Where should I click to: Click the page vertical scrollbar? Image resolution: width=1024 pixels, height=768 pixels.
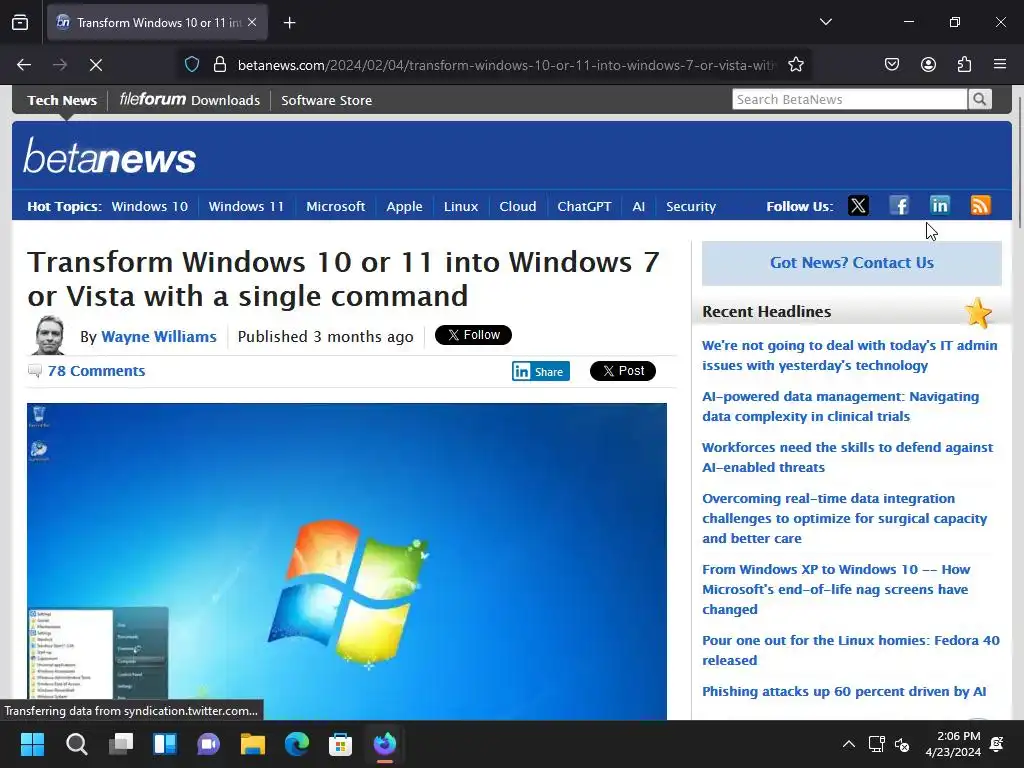pos(1019,163)
